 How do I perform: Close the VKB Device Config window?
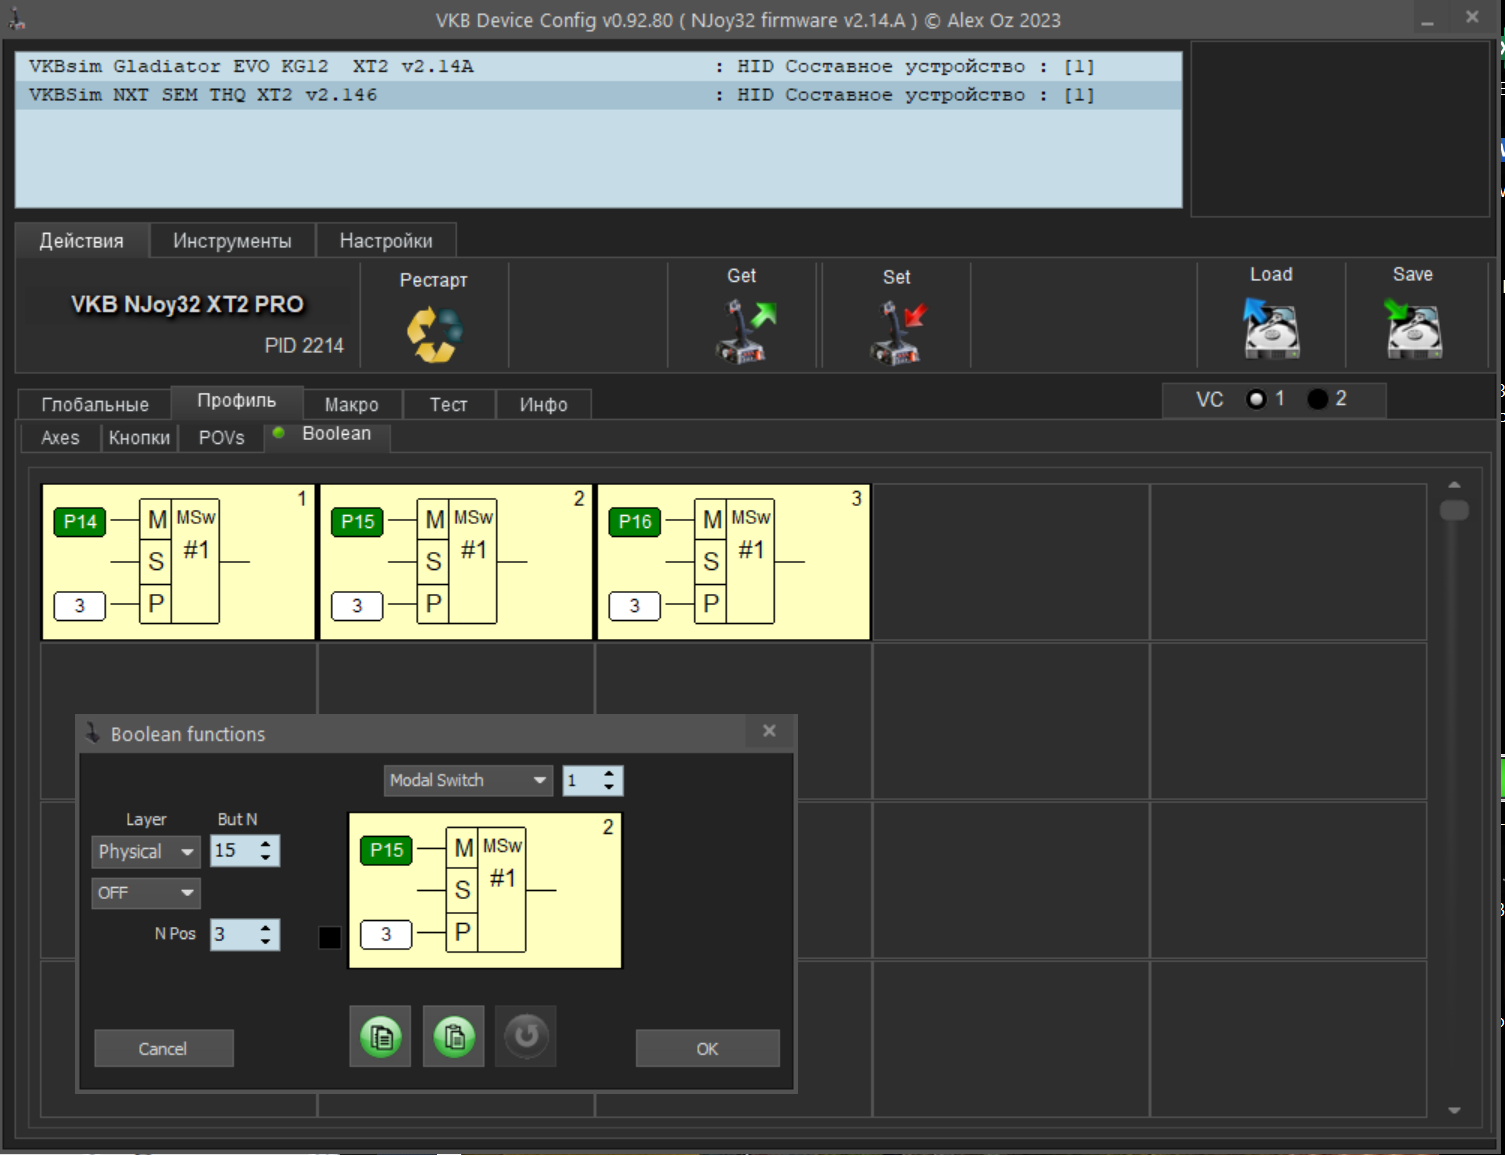[1472, 17]
